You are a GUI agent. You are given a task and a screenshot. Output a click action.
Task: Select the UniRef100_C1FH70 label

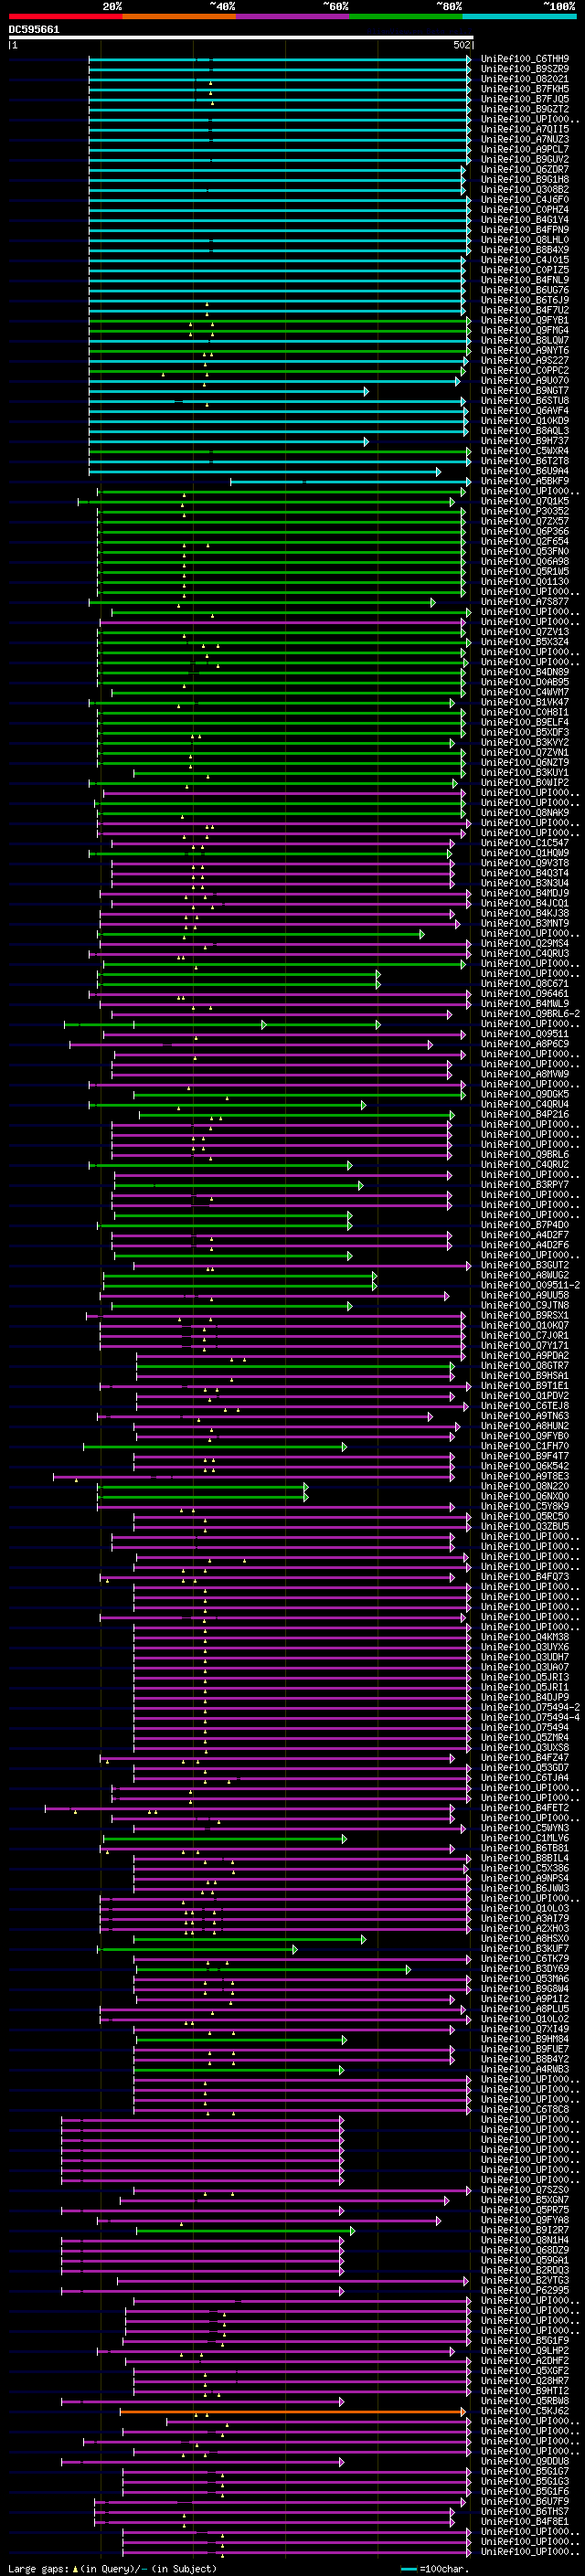click(525, 1446)
